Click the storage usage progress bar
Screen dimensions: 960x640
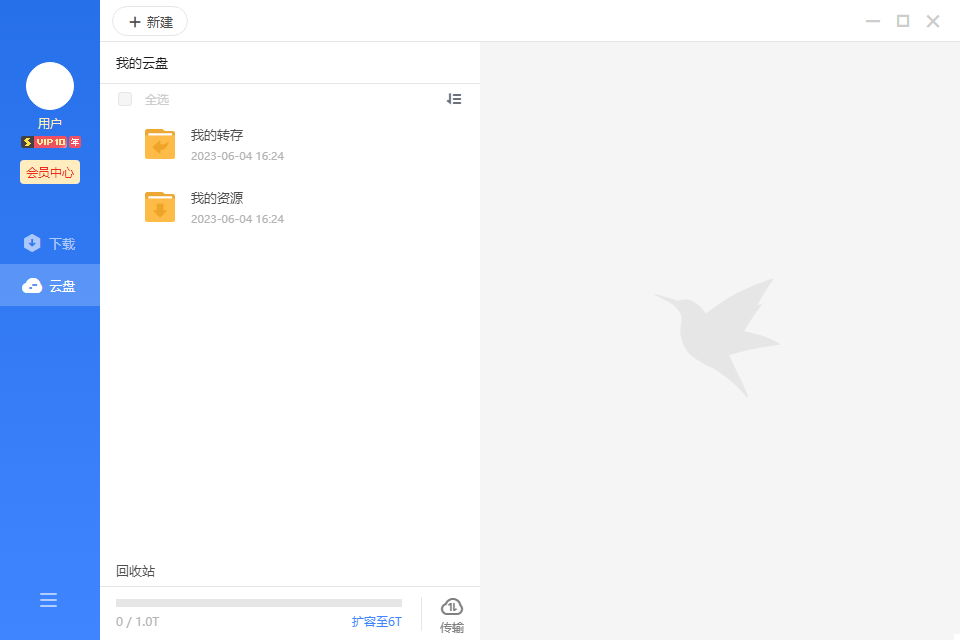click(x=259, y=603)
